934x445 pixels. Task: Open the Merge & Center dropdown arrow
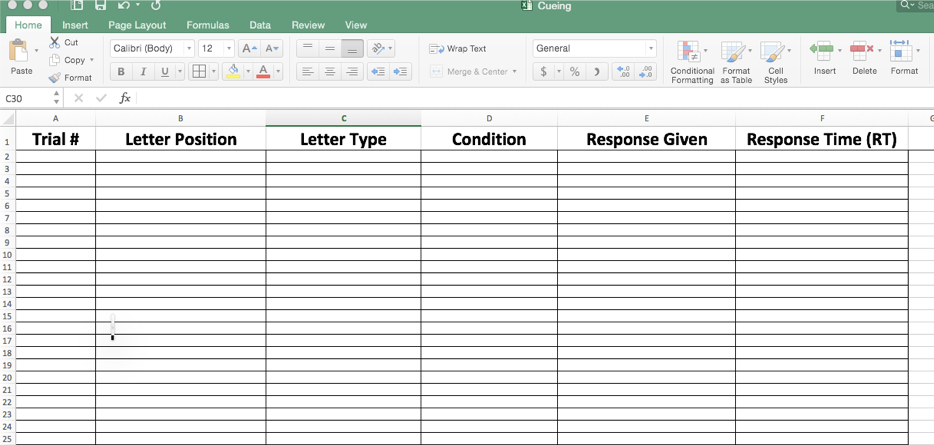(x=515, y=71)
